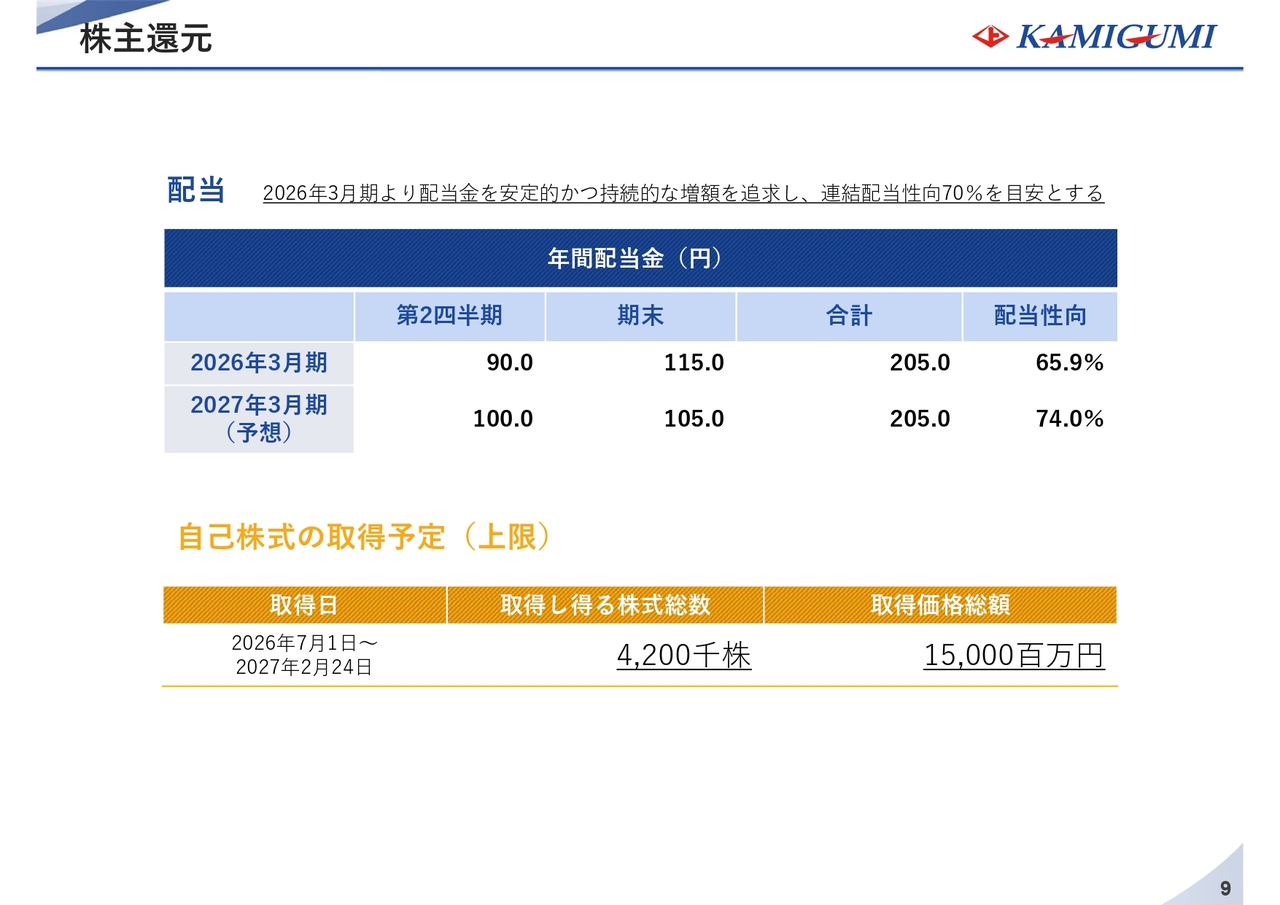Click the KAMIGUMI logo

(x=1095, y=37)
